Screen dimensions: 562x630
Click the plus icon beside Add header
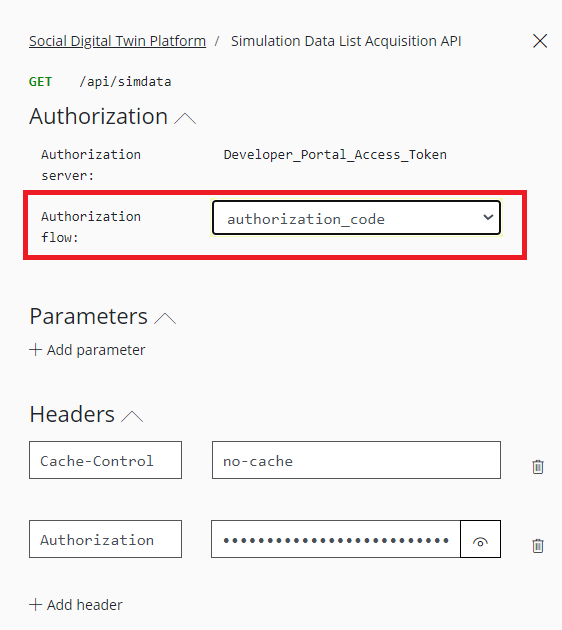click(x=35, y=604)
